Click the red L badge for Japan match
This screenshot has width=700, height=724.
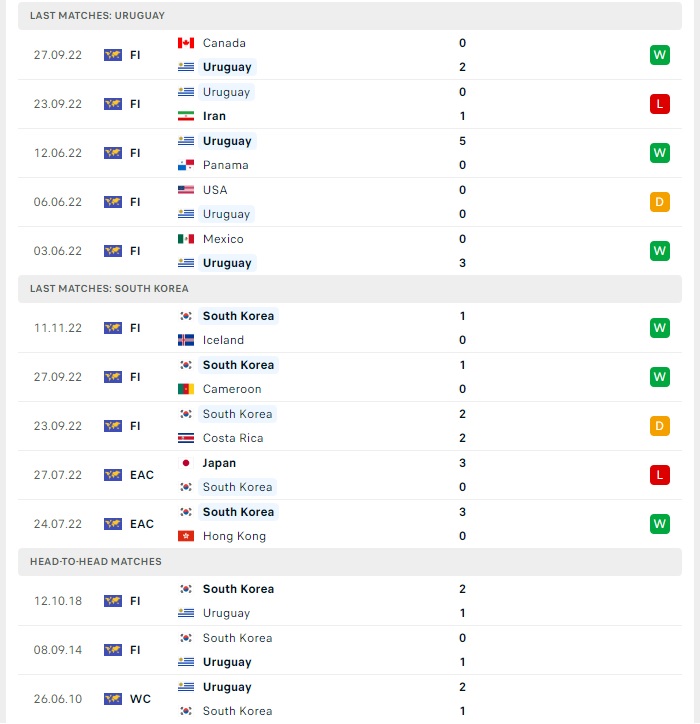pos(659,475)
